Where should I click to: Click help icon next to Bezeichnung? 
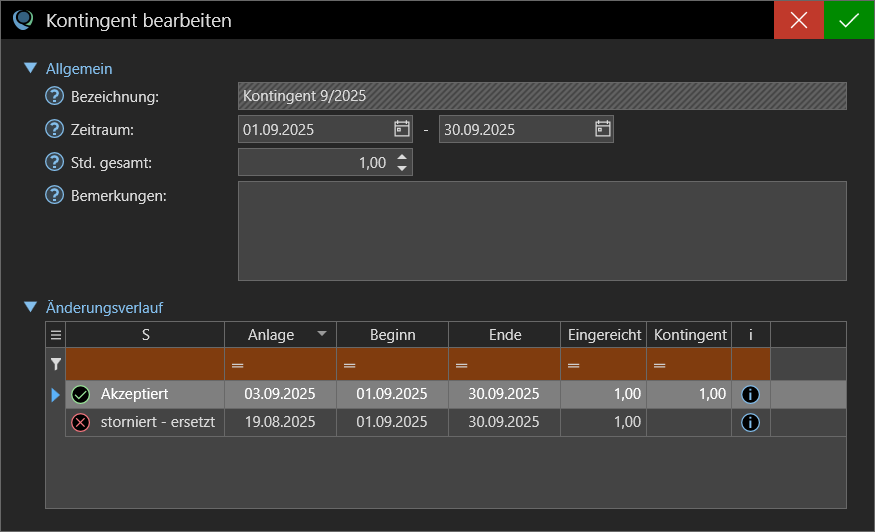point(55,96)
